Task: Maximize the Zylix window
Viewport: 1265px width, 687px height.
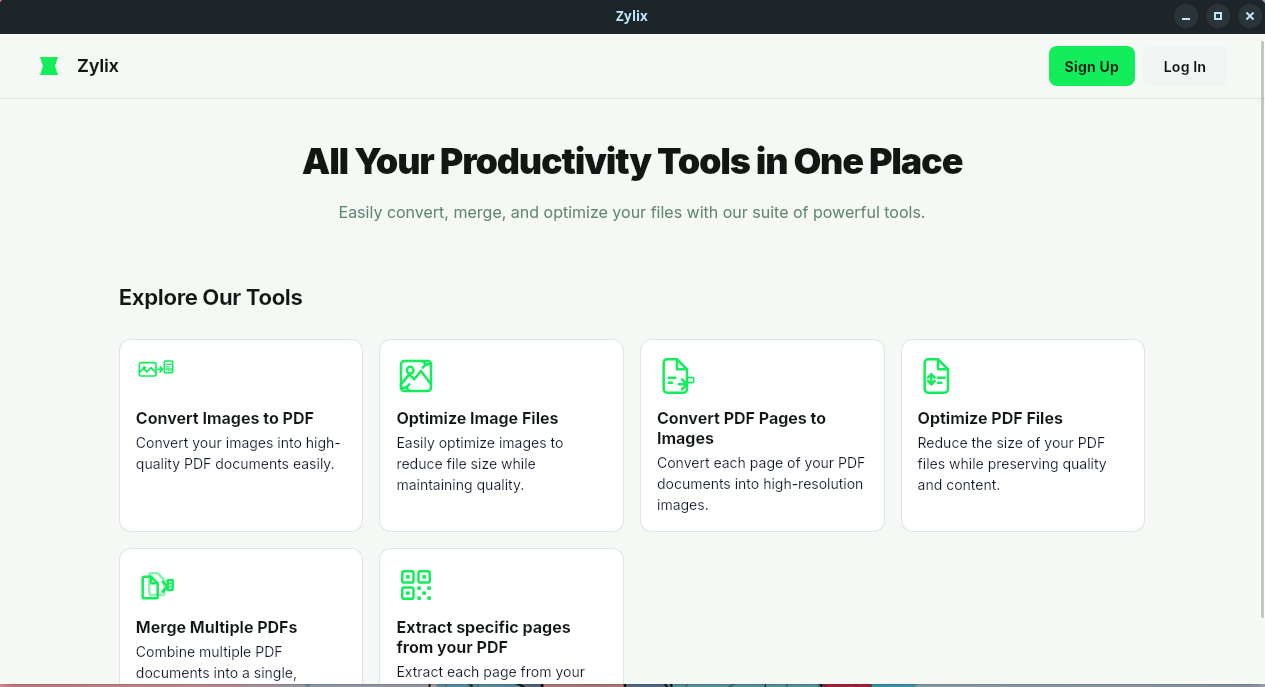Action: click(1218, 16)
